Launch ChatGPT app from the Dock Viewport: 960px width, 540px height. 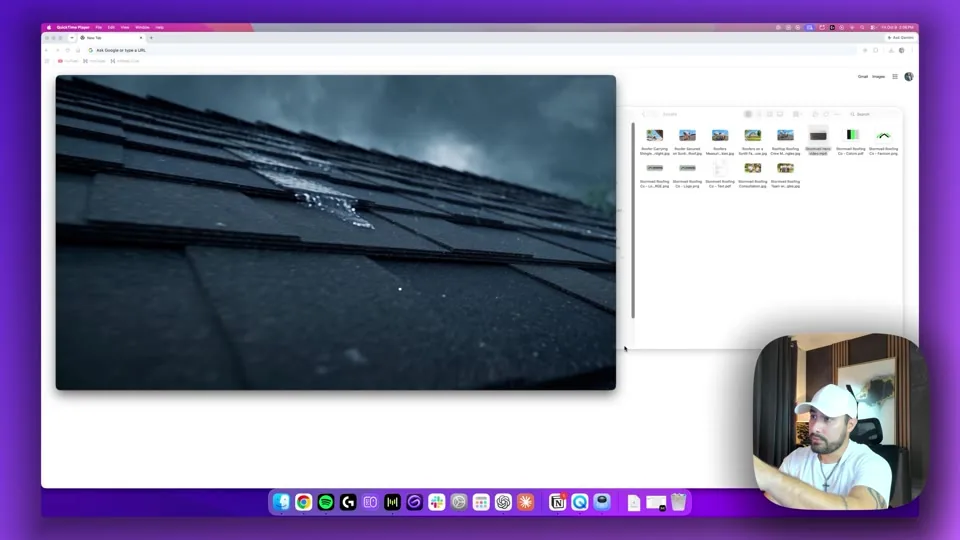coord(503,502)
